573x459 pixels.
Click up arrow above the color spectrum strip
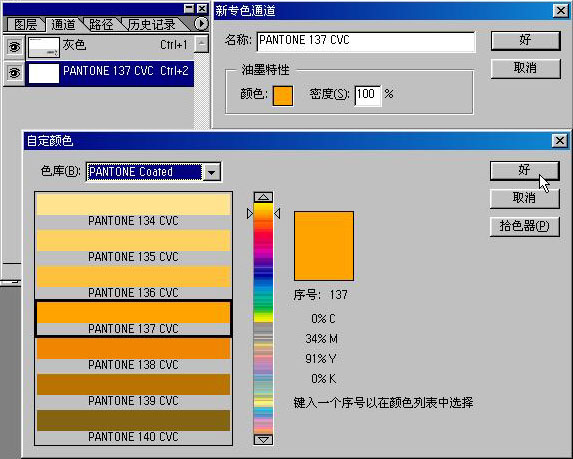click(x=263, y=197)
